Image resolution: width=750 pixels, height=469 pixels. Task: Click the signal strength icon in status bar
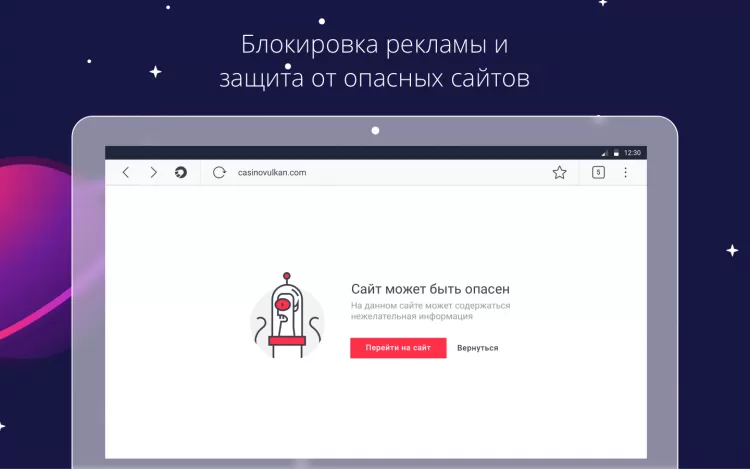click(605, 153)
